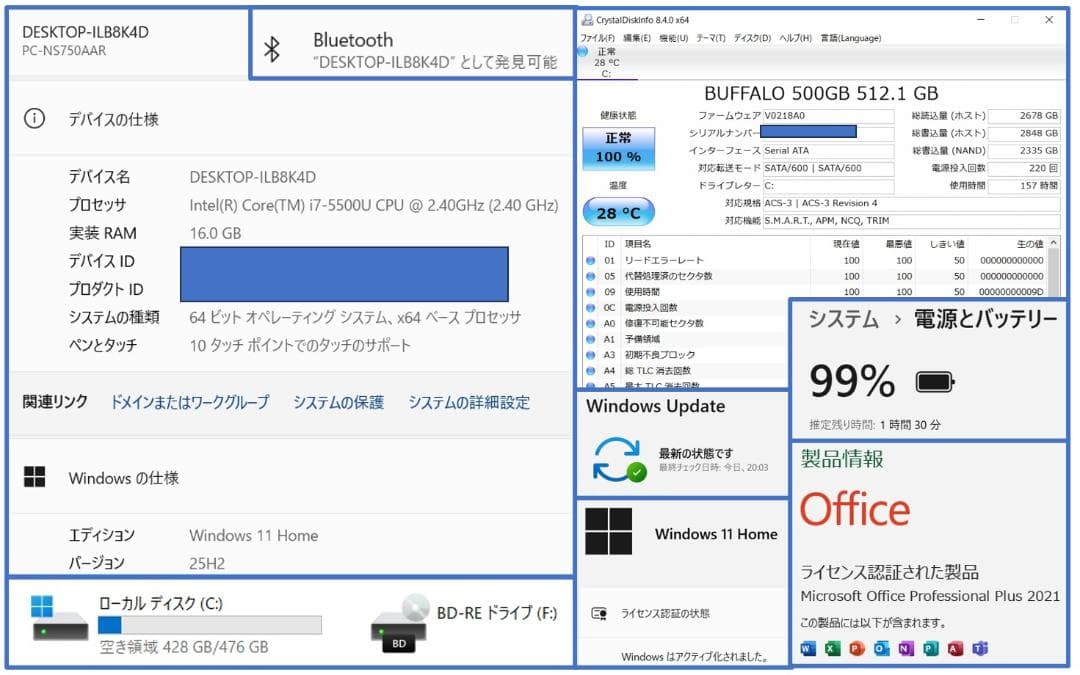Click the 現在値 column header in SMART table

[x=847, y=245]
